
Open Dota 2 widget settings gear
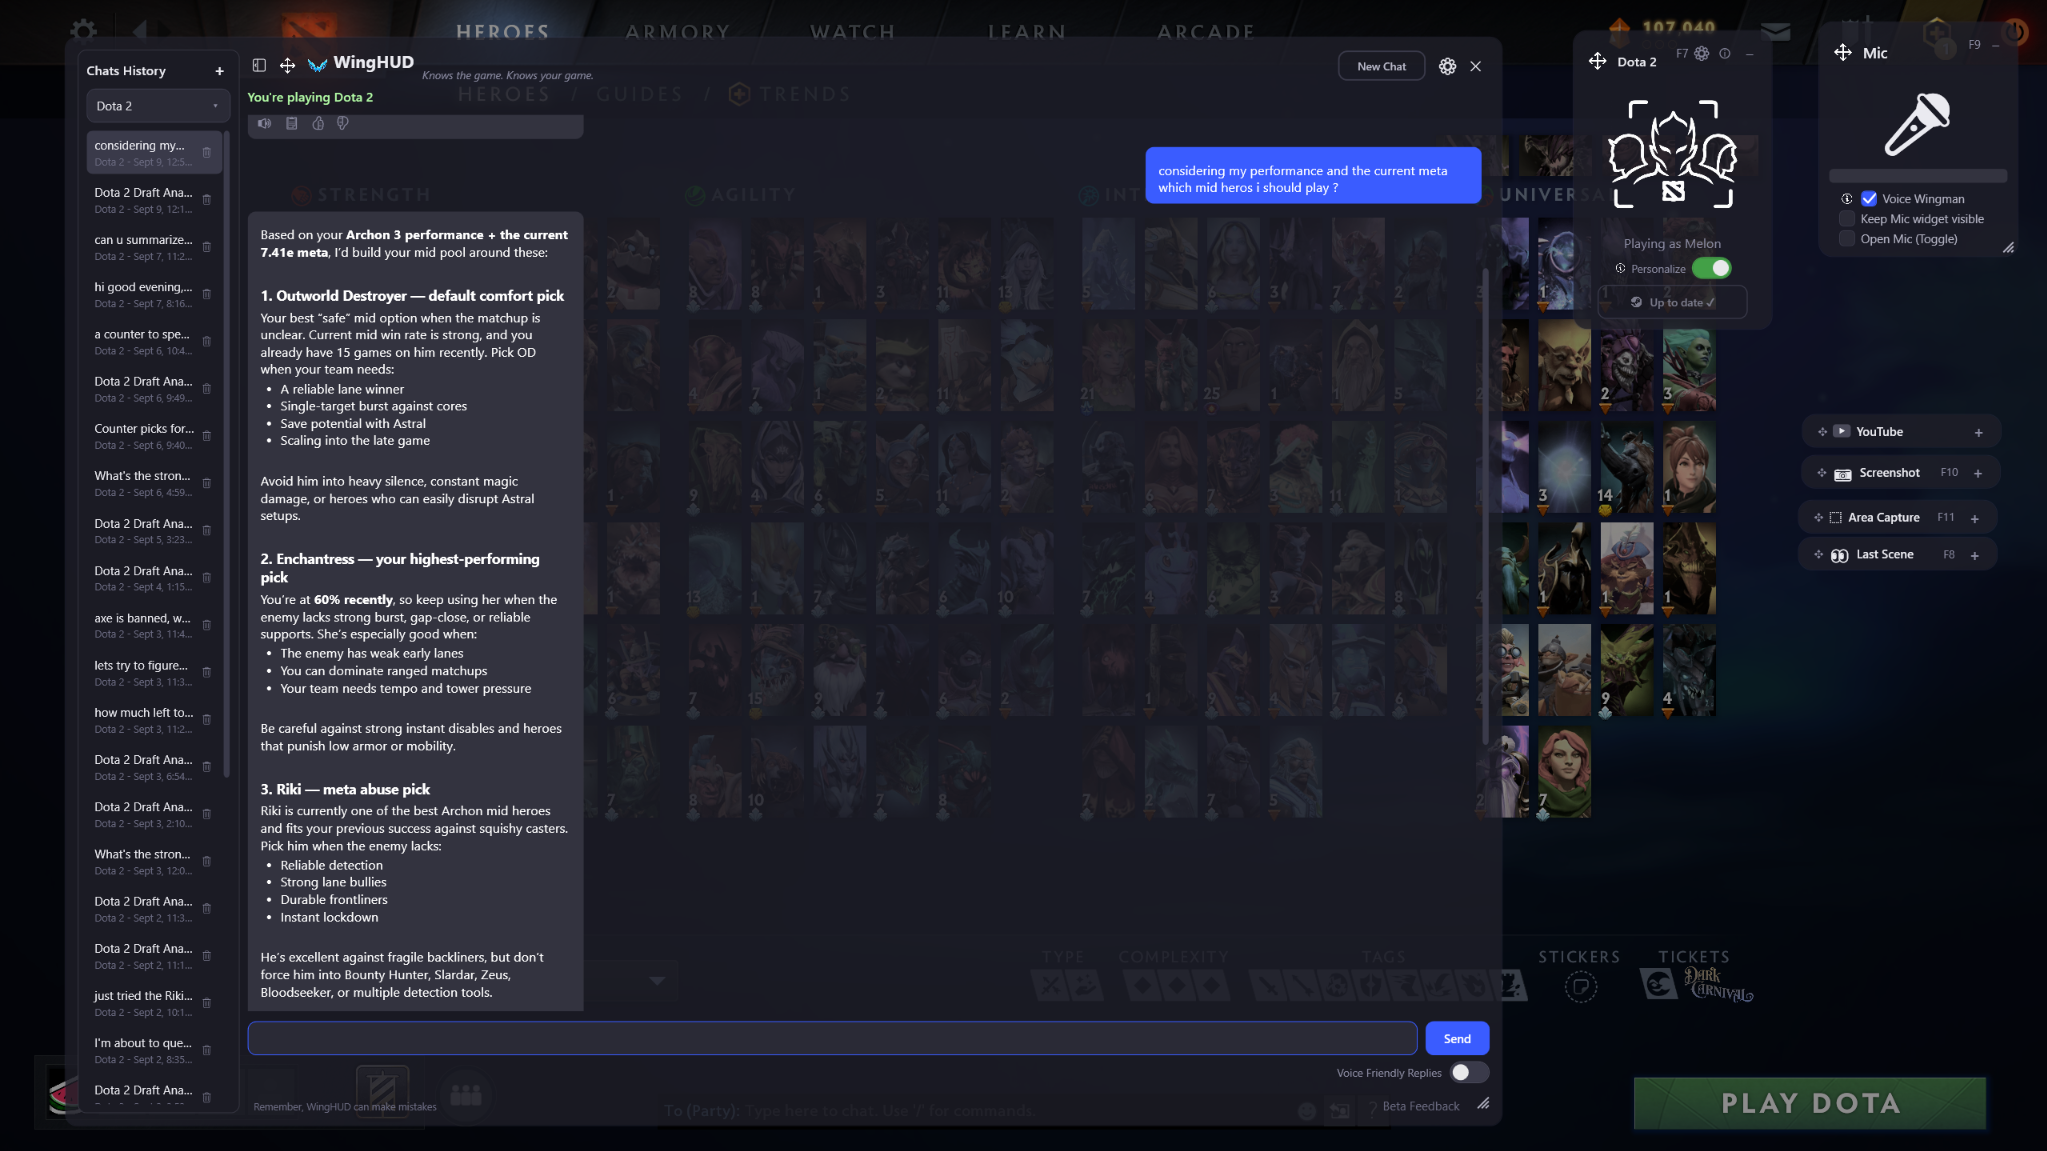pos(1701,53)
